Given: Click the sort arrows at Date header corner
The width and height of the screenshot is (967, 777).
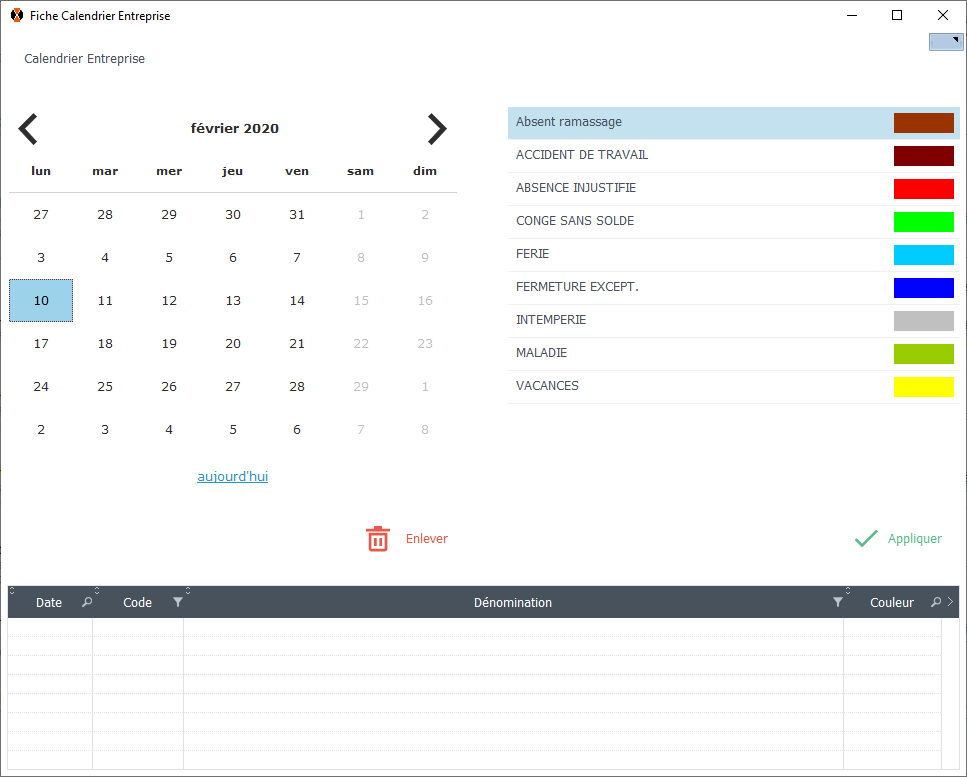Looking at the screenshot, I should coord(12,591).
